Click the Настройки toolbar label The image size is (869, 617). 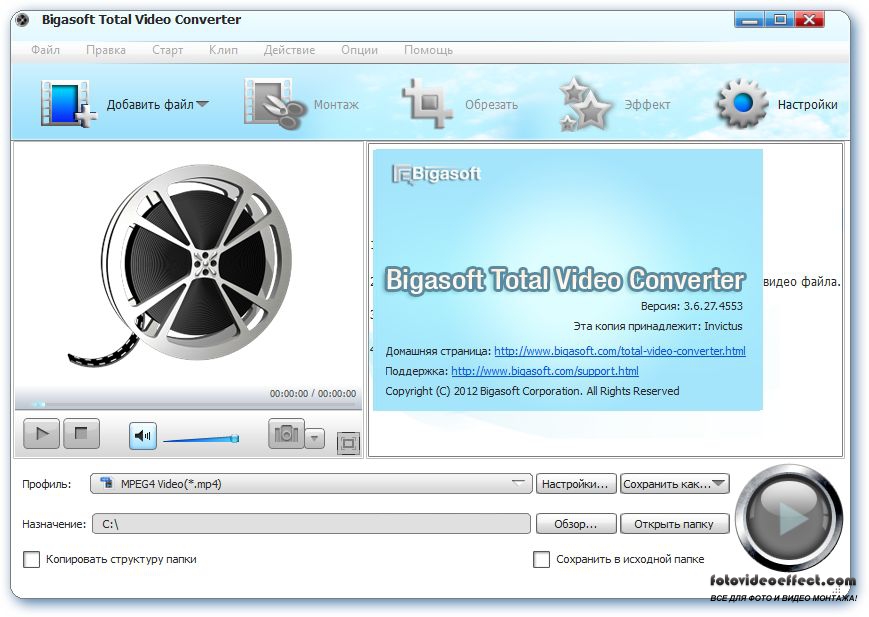[807, 104]
